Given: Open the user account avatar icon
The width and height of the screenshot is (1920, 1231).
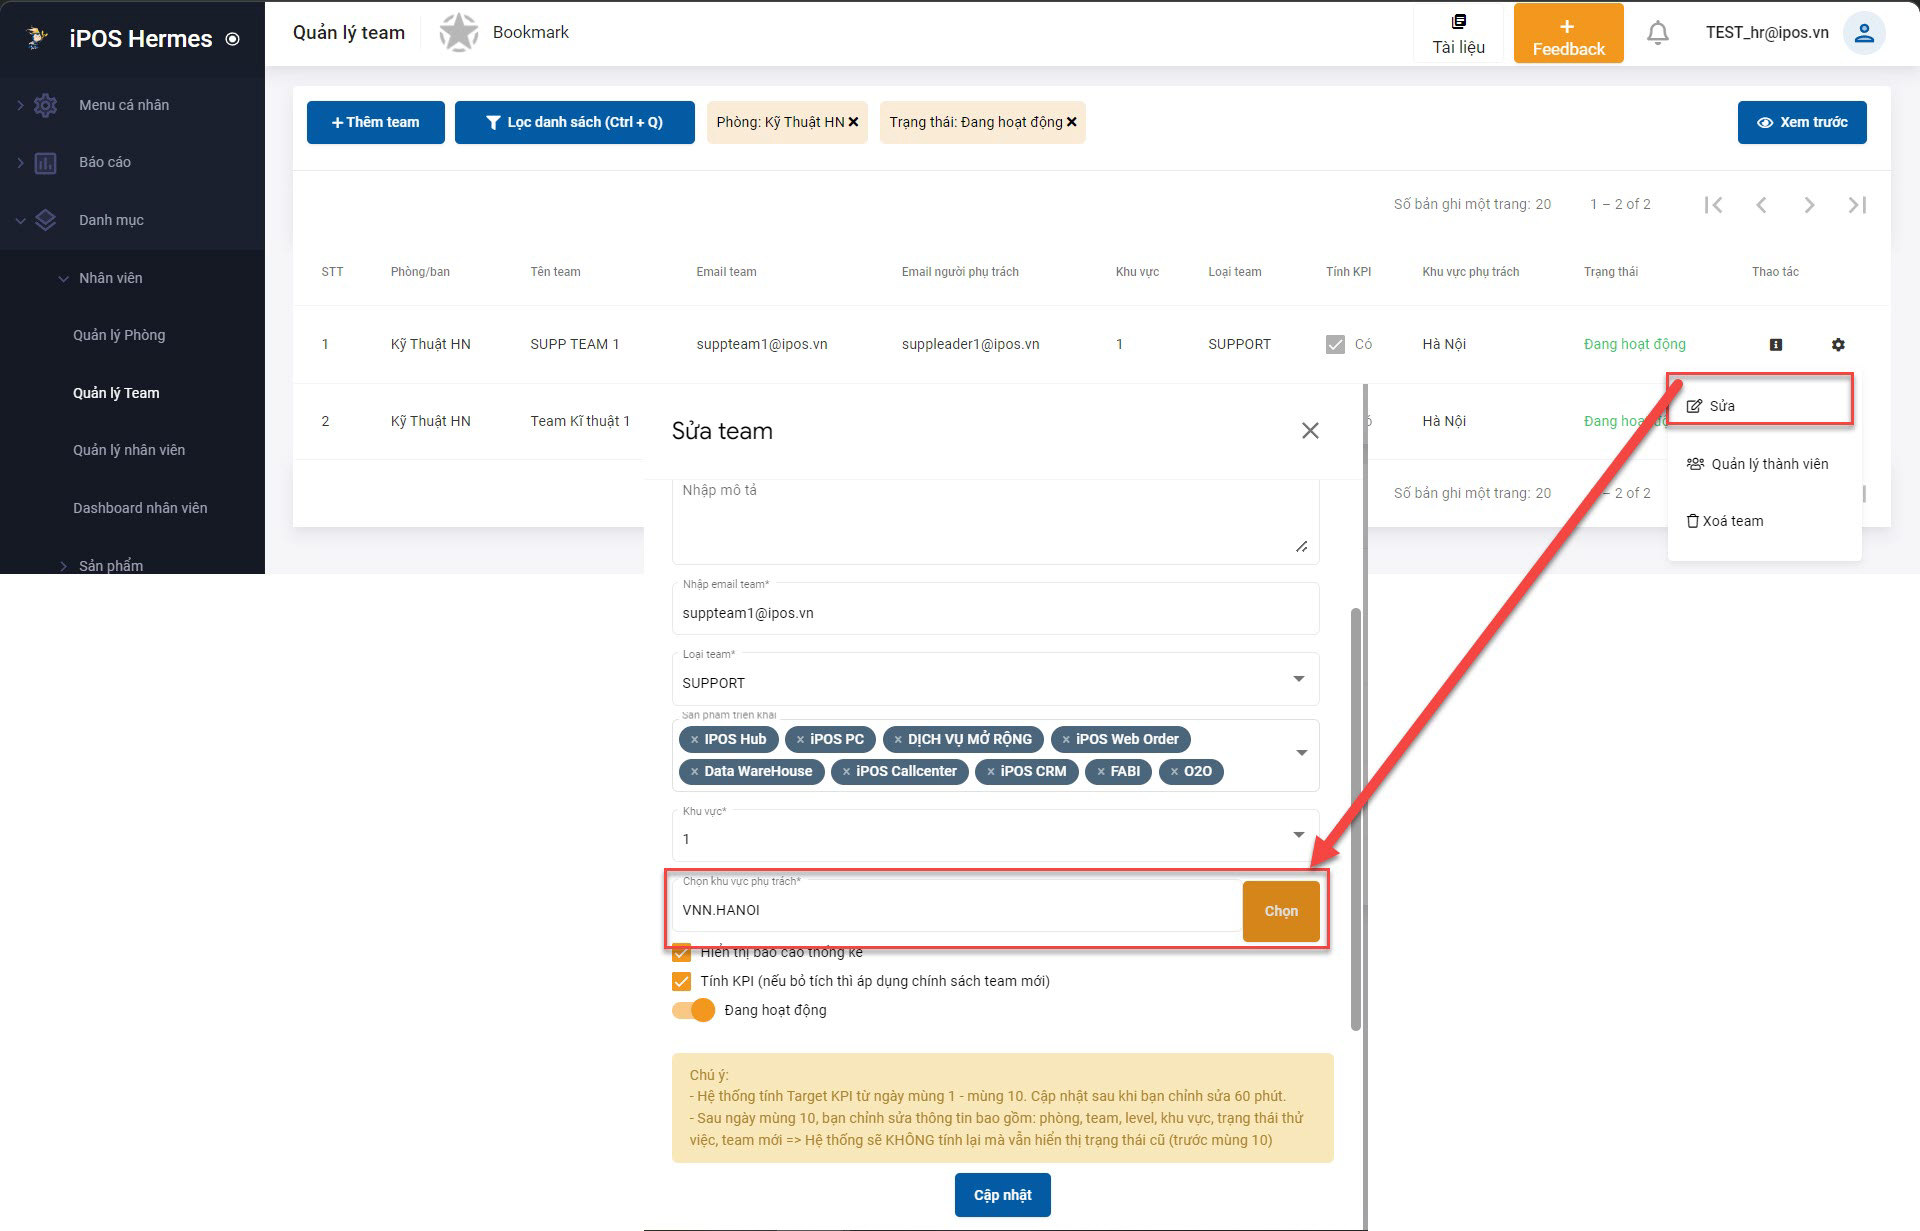Looking at the screenshot, I should 1863,33.
